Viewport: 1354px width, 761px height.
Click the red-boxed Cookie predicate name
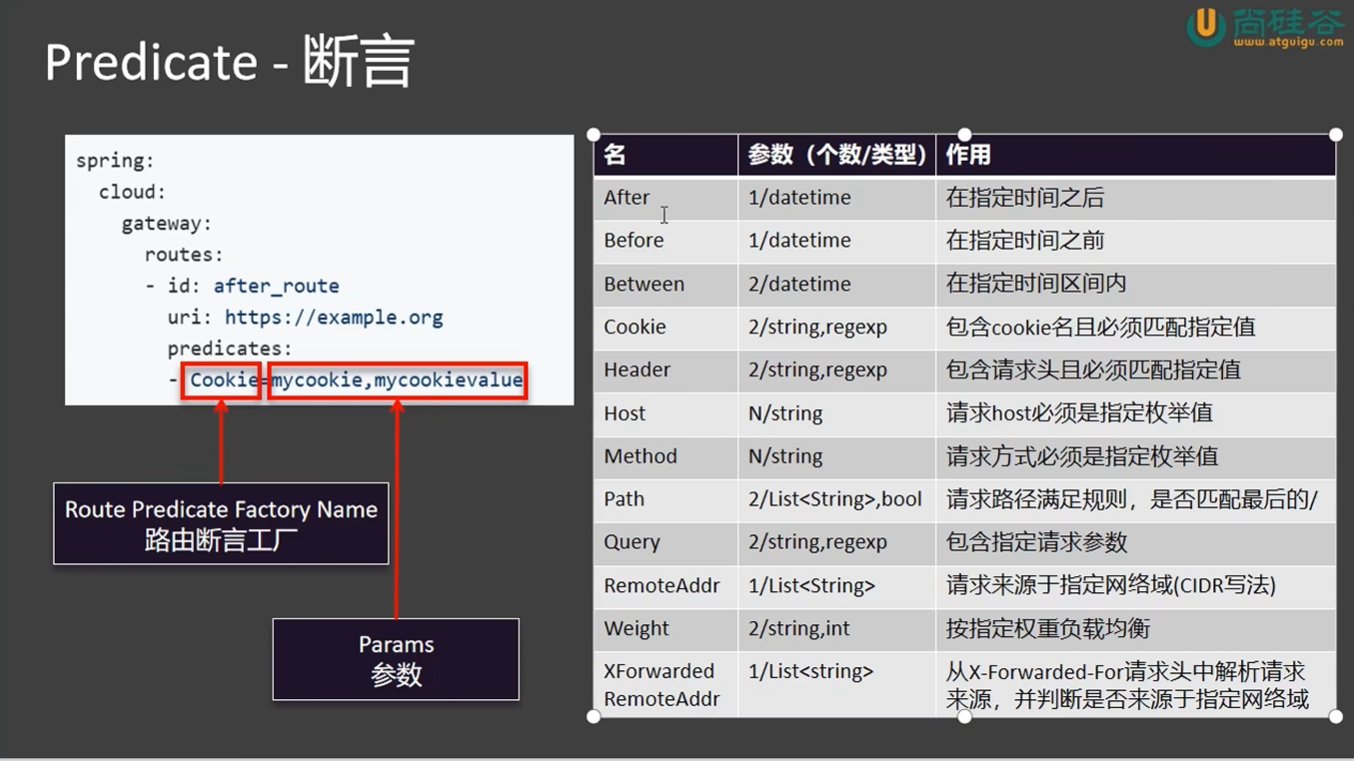tap(222, 380)
